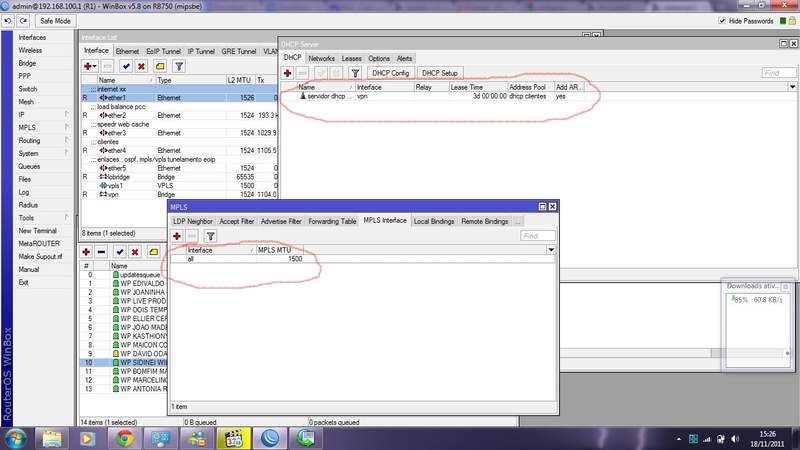Open column dropdown arrow in MPLS table

click(551, 250)
